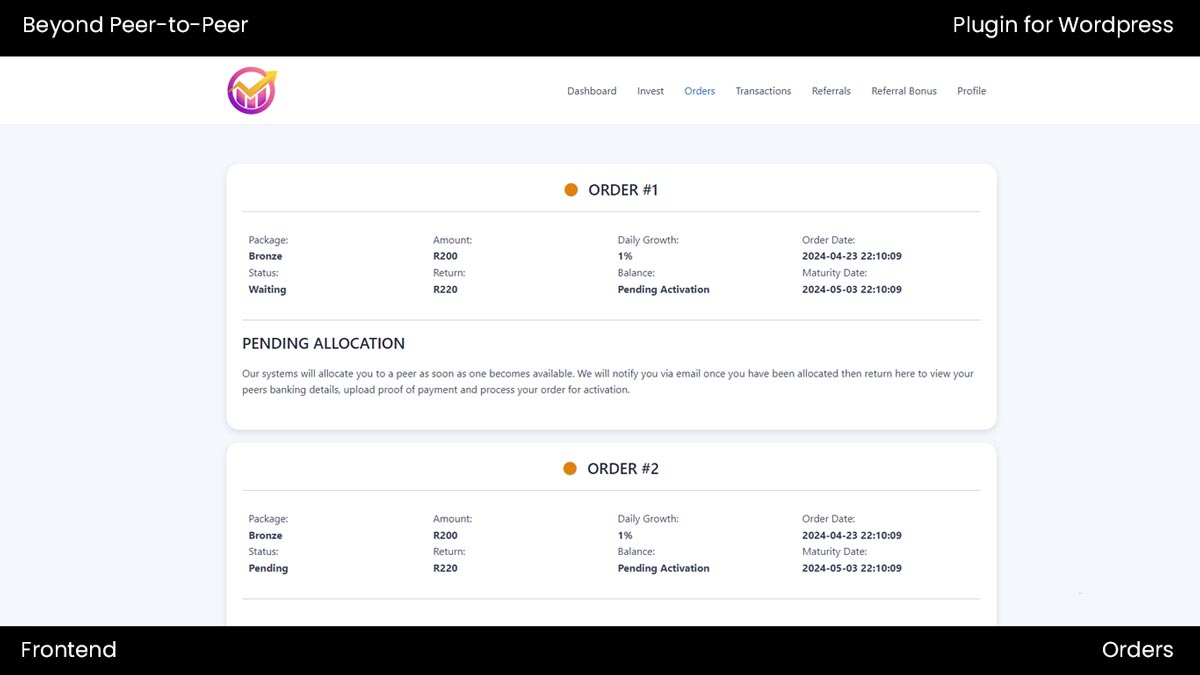Click the ORDER #2 card heading
The image size is (1200, 675).
[625, 467]
